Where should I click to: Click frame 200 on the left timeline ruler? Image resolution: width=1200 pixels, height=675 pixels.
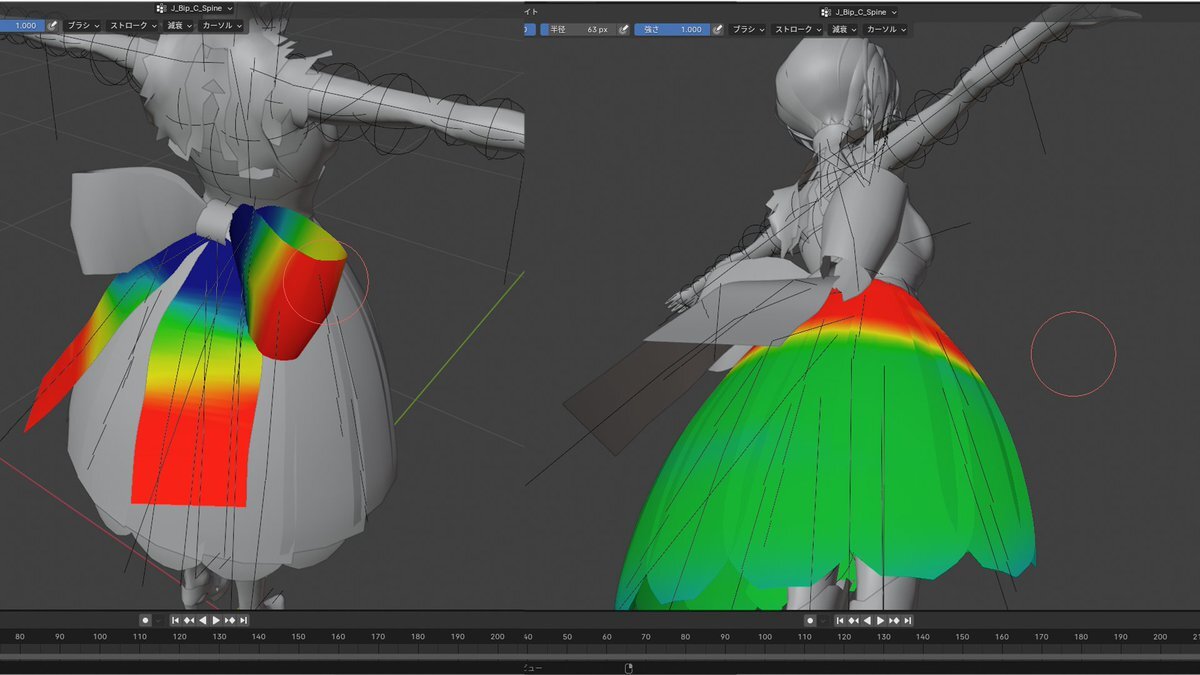pyautogui.click(x=497, y=637)
